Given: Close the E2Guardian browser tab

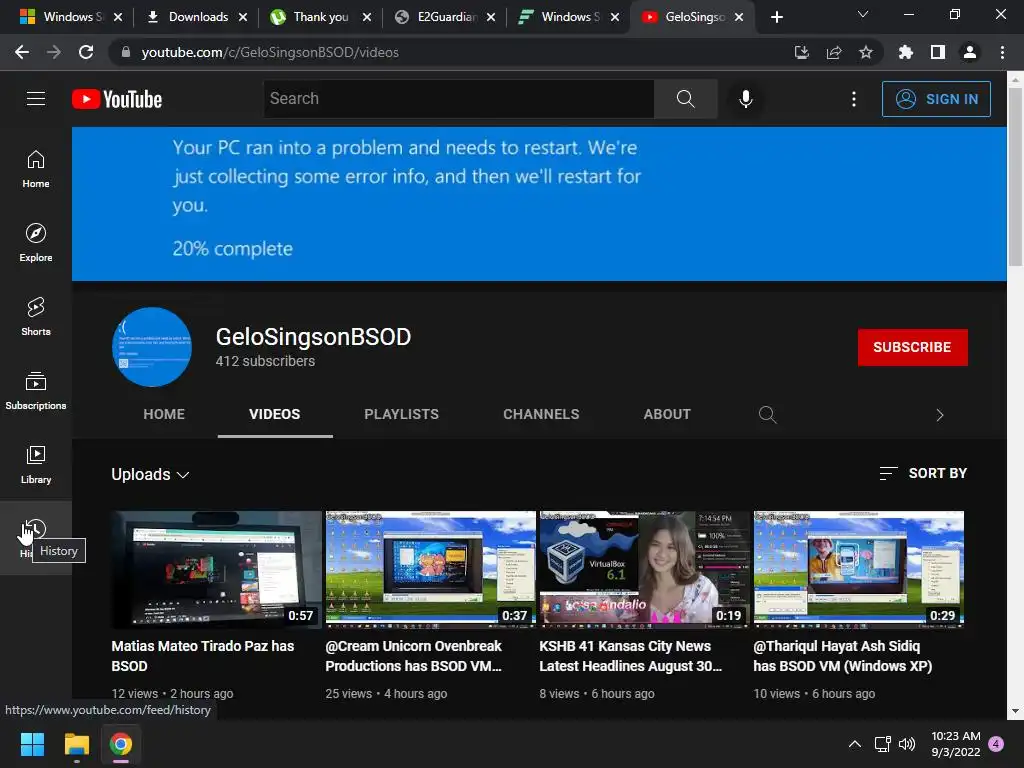Looking at the screenshot, I should [490, 17].
